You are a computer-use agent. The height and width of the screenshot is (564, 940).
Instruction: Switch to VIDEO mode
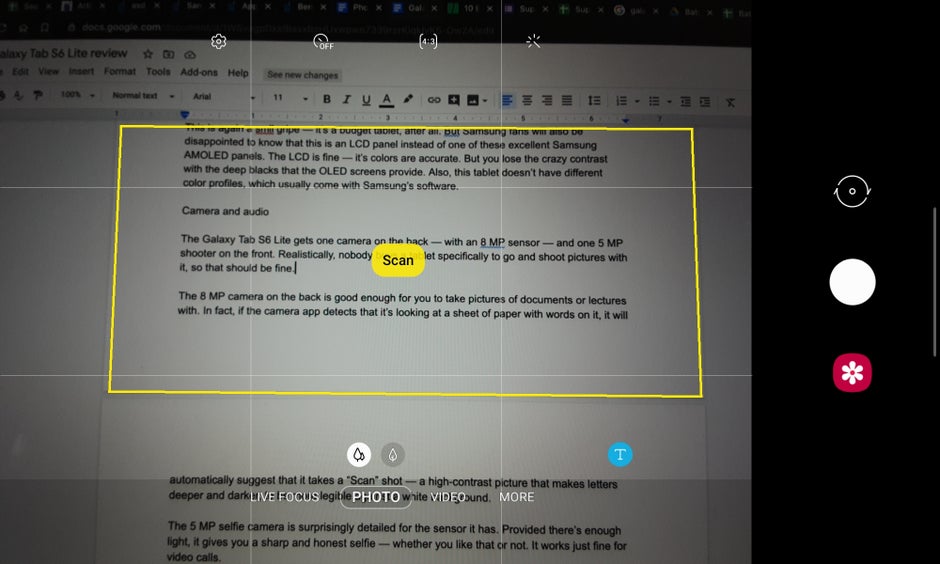click(x=448, y=497)
